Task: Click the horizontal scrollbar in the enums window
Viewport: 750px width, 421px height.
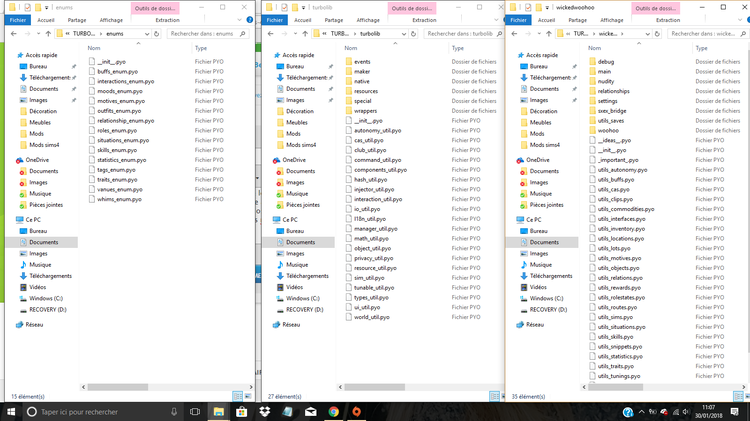Action: coord(118,387)
